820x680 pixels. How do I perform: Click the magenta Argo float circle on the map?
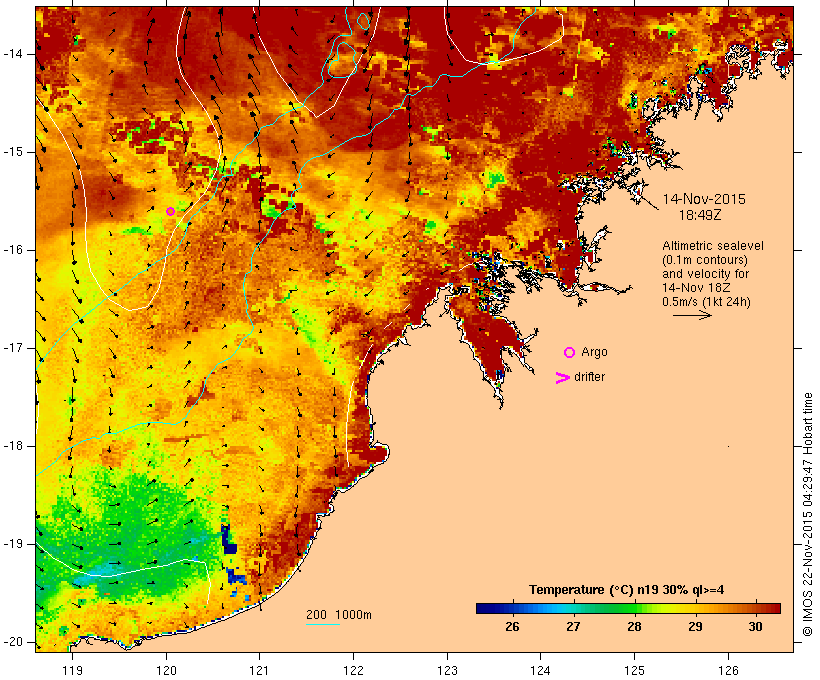[x=170, y=211]
